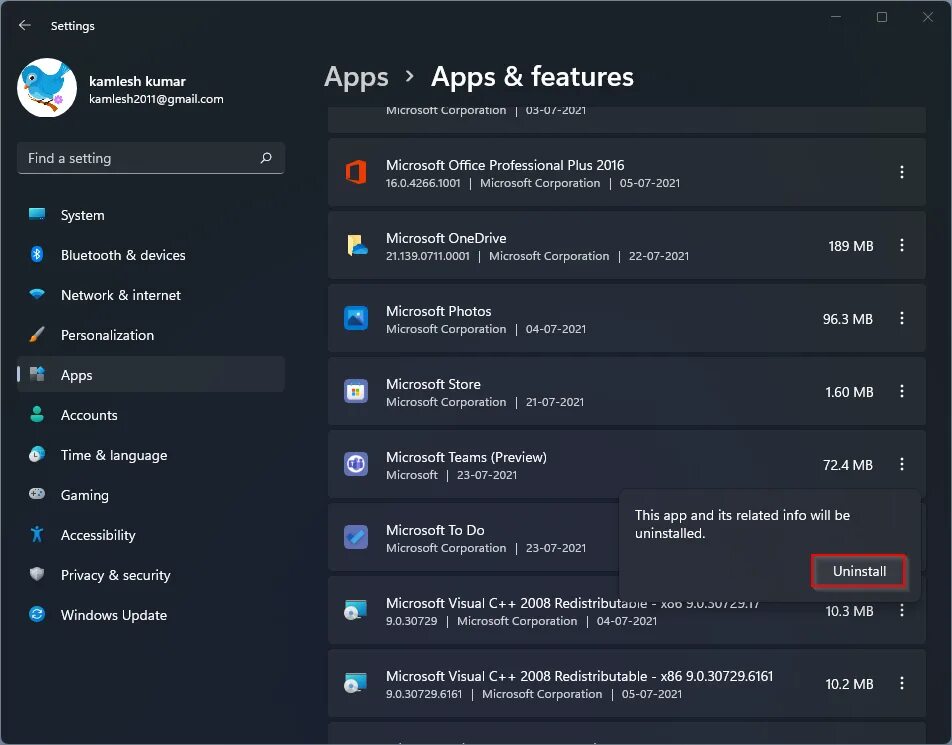Open more options for Microsoft Photos
Screen dimensions: 952x745
(x=902, y=318)
